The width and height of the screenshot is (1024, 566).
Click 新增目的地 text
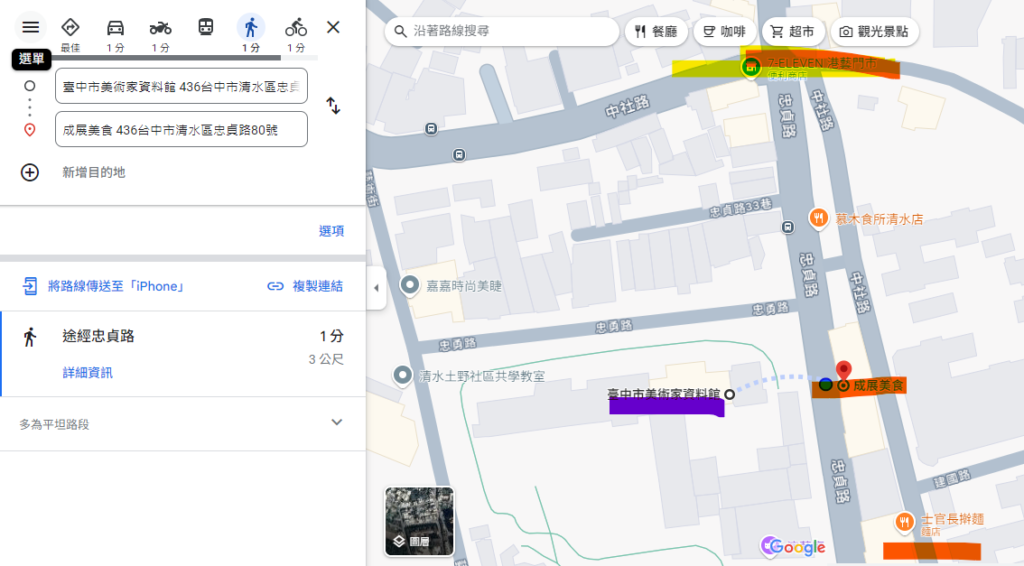(x=93, y=172)
